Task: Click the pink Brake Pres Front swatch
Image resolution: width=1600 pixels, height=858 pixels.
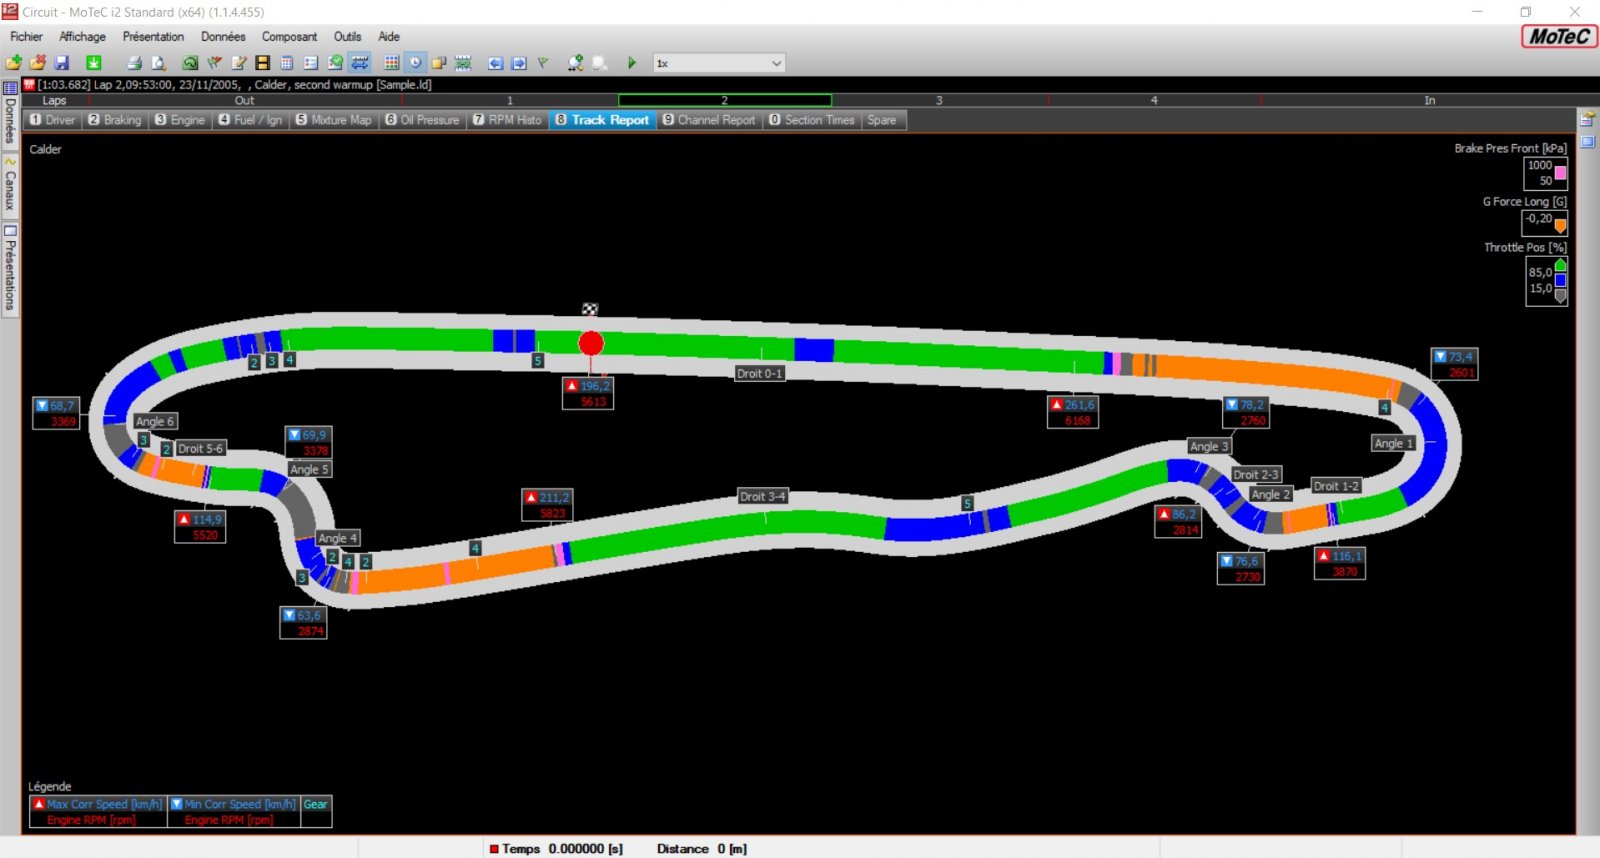Action: tap(1560, 173)
